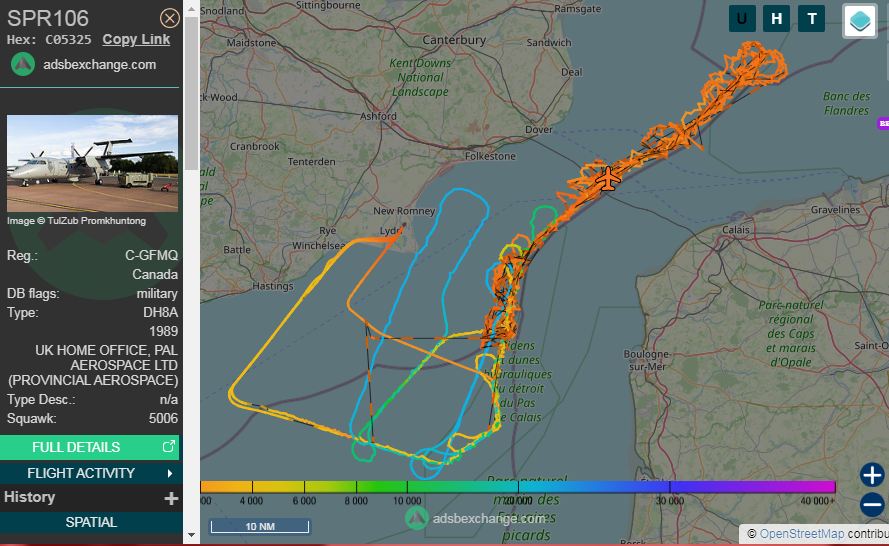The width and height of the screenshot is (889, 546).
Task: Click the New Romney label on map
Action: (x=404, y=211)
